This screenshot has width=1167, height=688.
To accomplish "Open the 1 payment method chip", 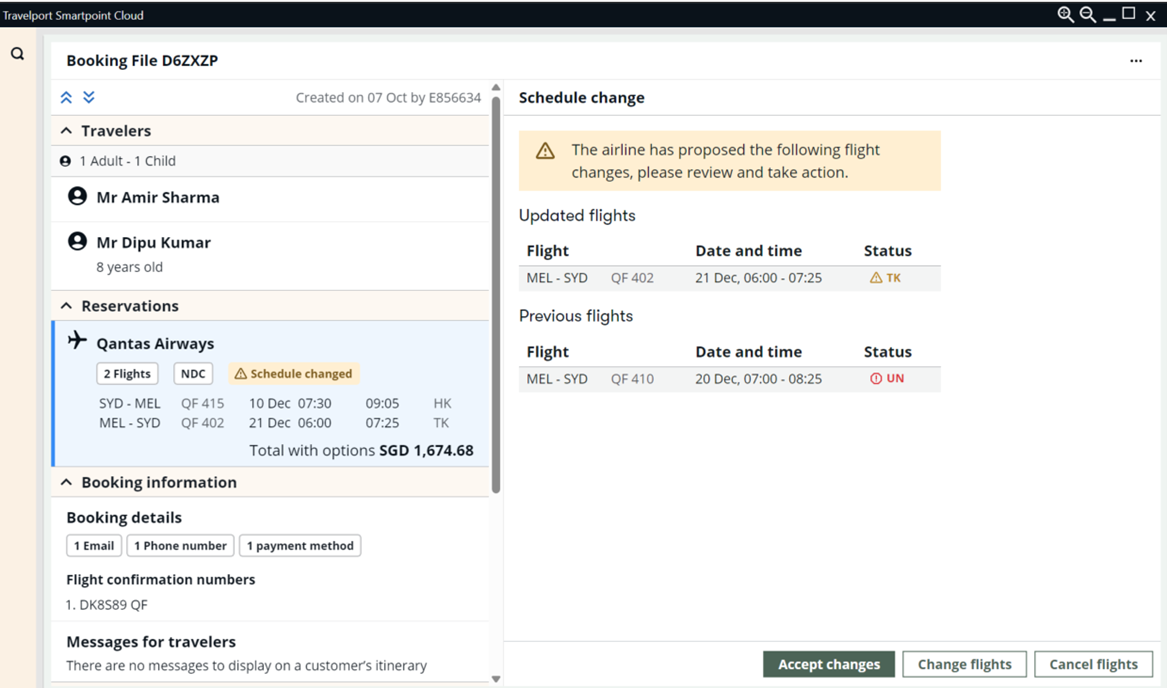I will point(300,546).
